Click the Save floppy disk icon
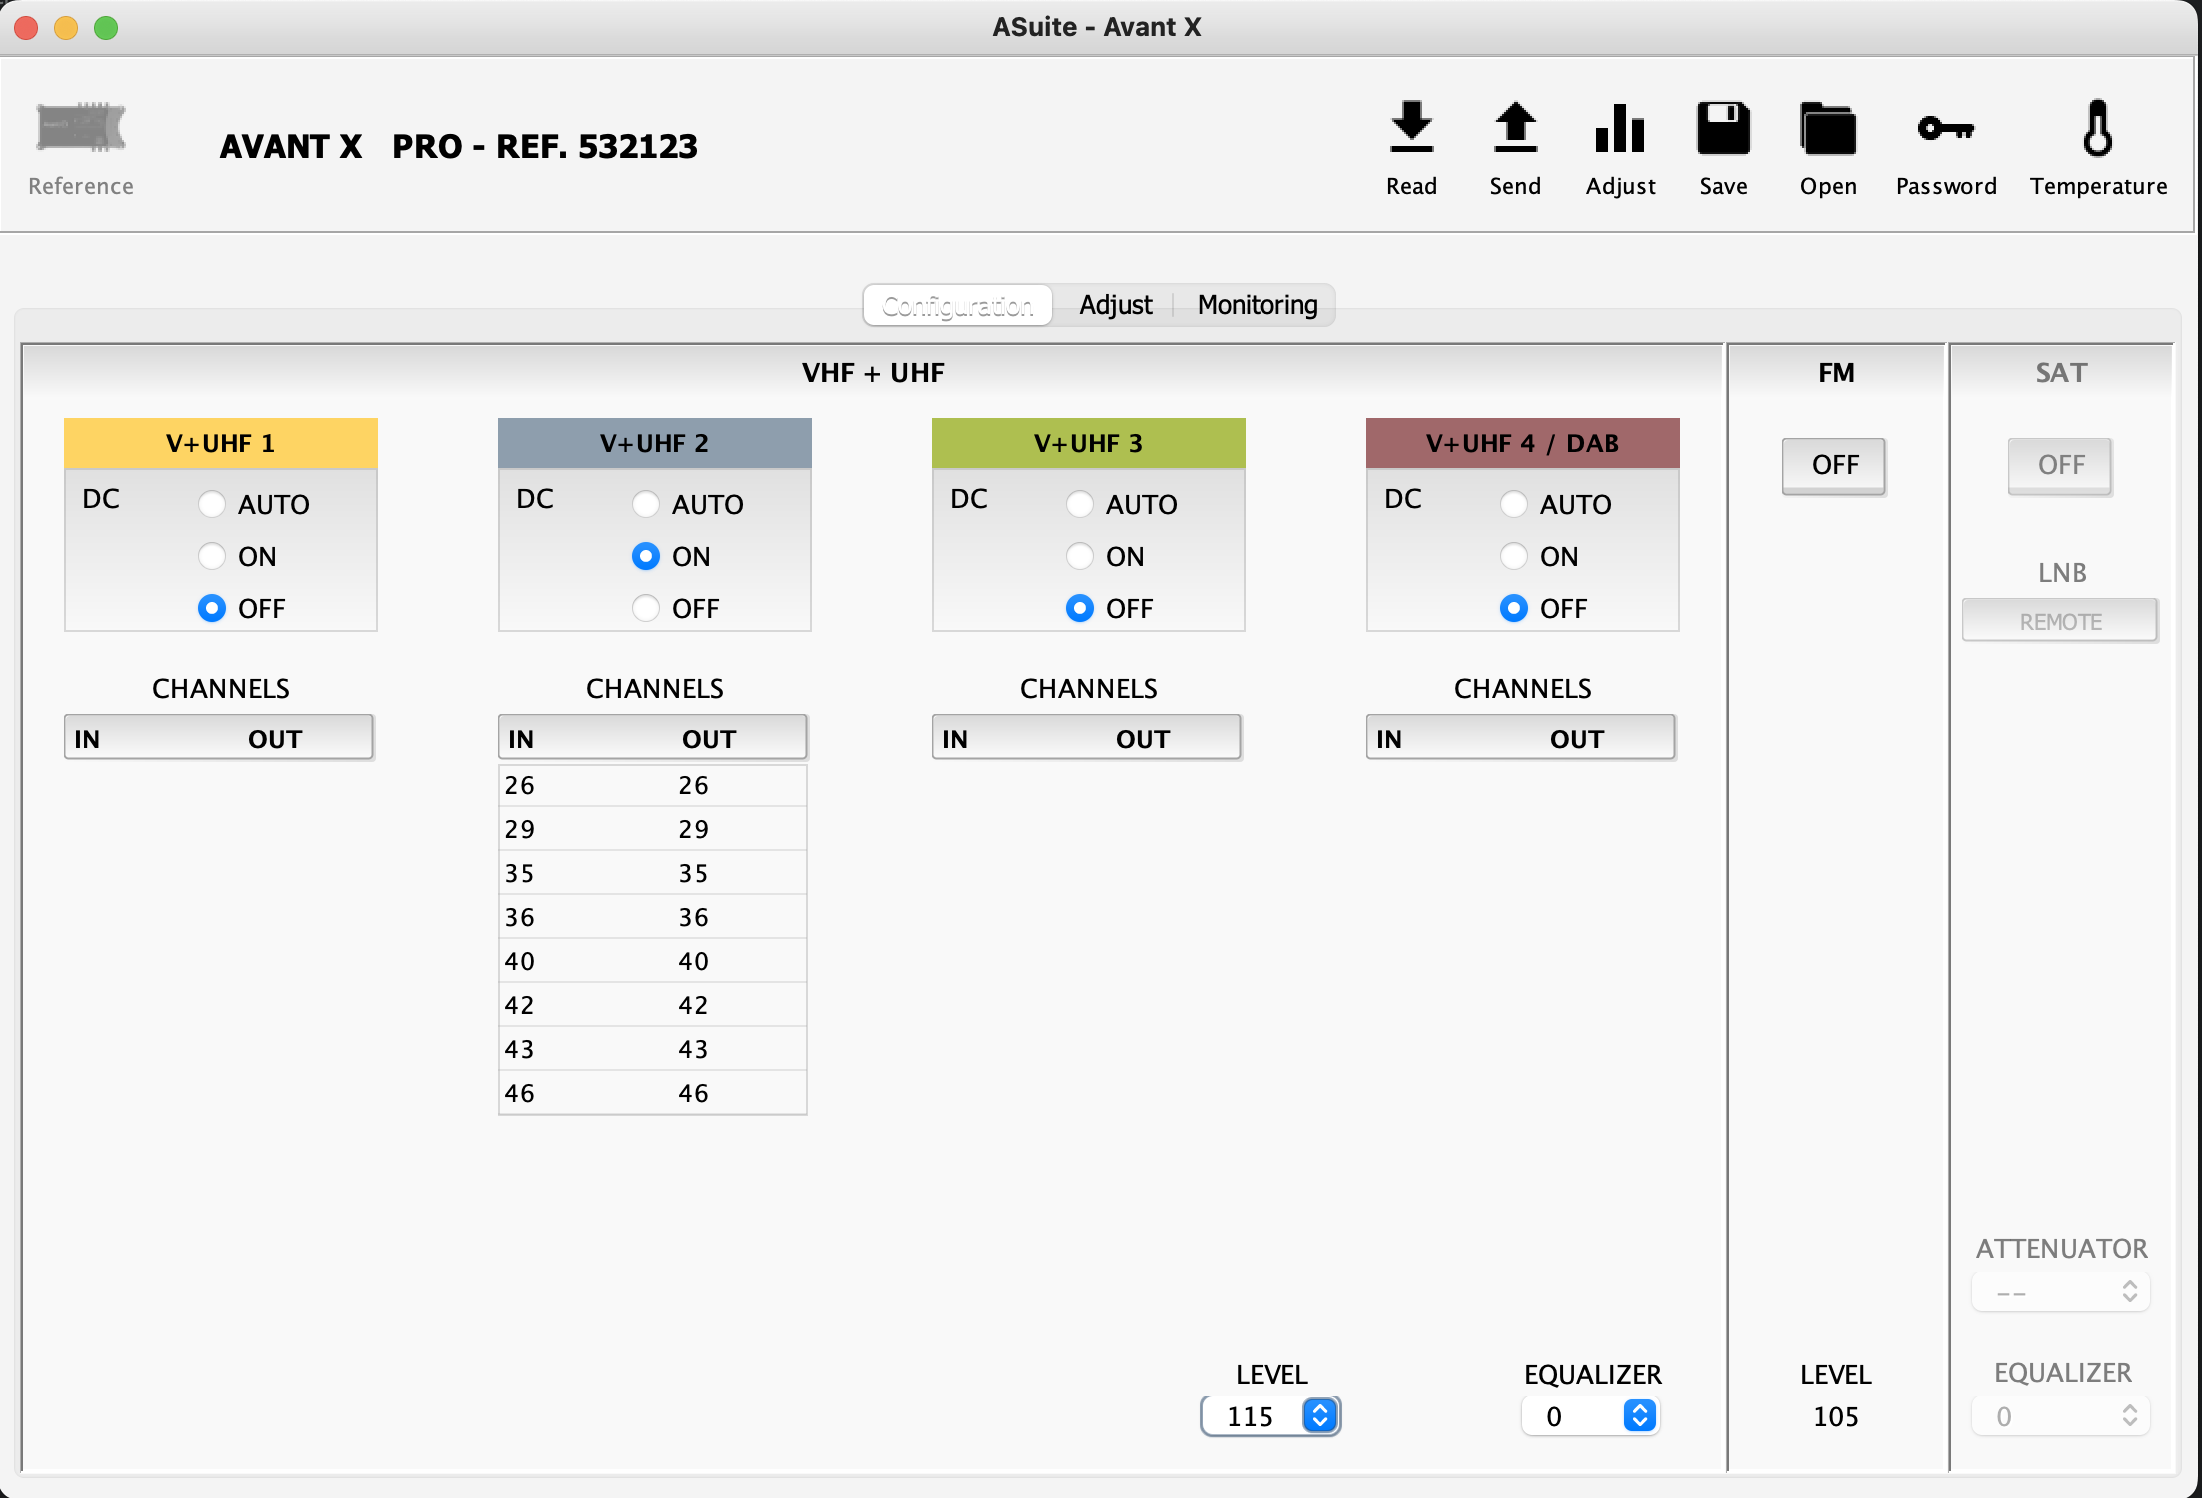2202x1498 pixels. tap(1723, 128)
